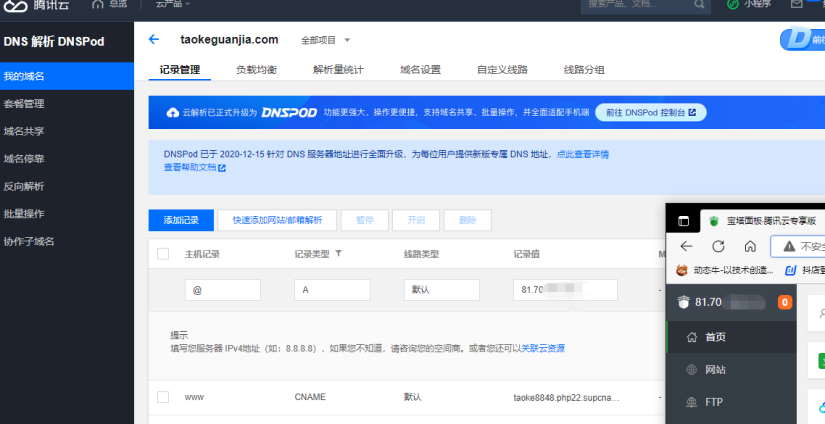Image resolution: width=825 pixels, height=424 pixels.
Task: Open the 小程序 mini-program icon
Action: (733, 4)
